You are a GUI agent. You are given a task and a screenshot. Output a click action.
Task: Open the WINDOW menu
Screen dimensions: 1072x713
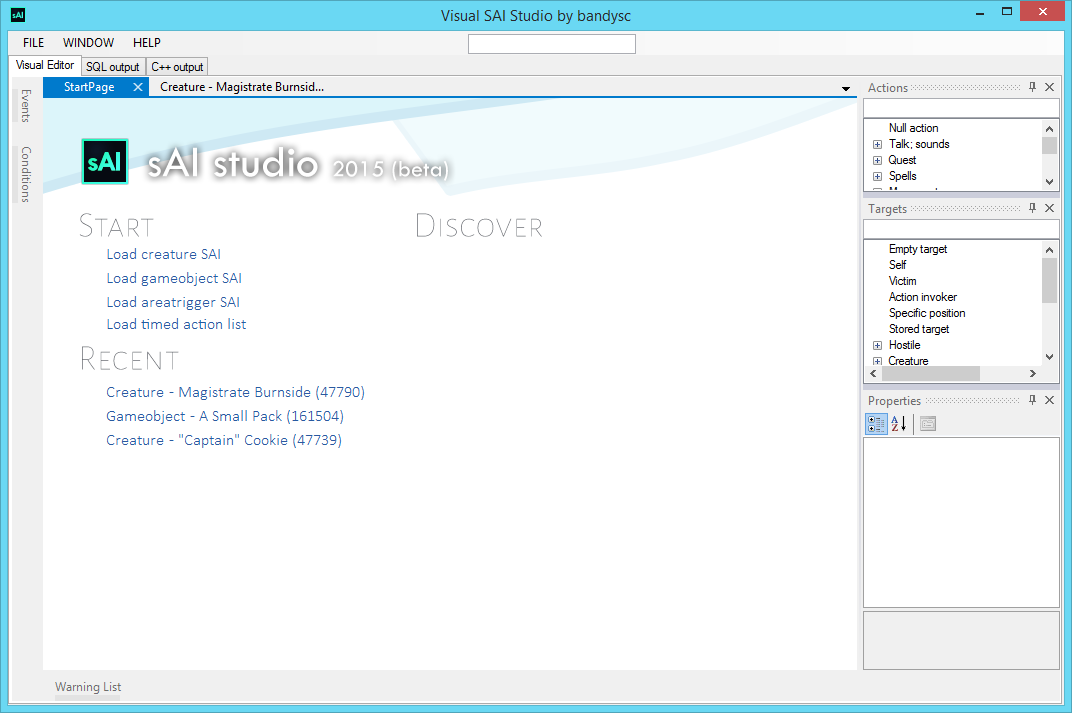coord(88,42)
